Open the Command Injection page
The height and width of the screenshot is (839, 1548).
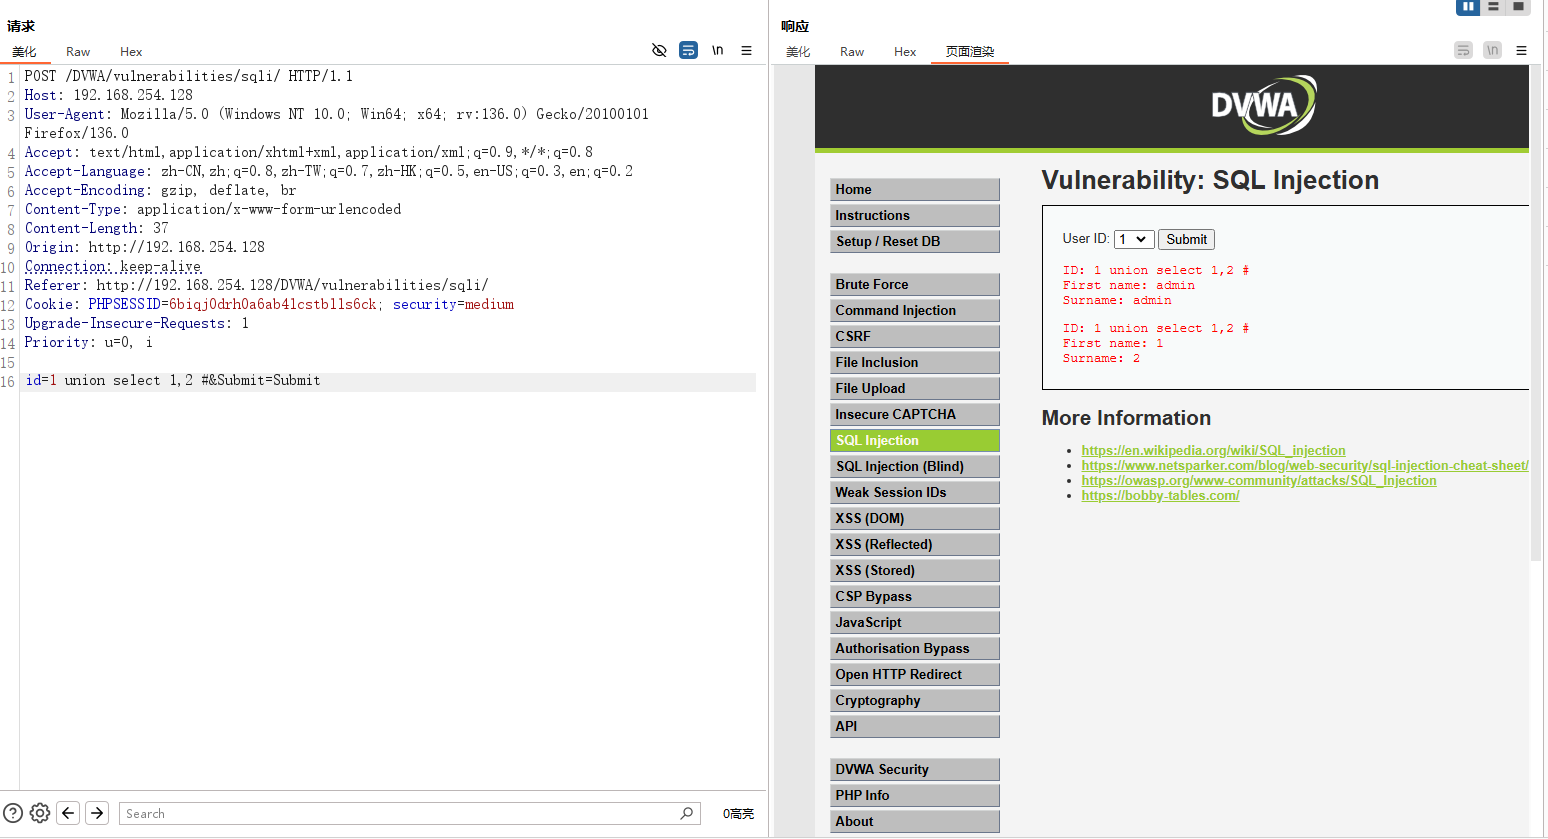914,310
